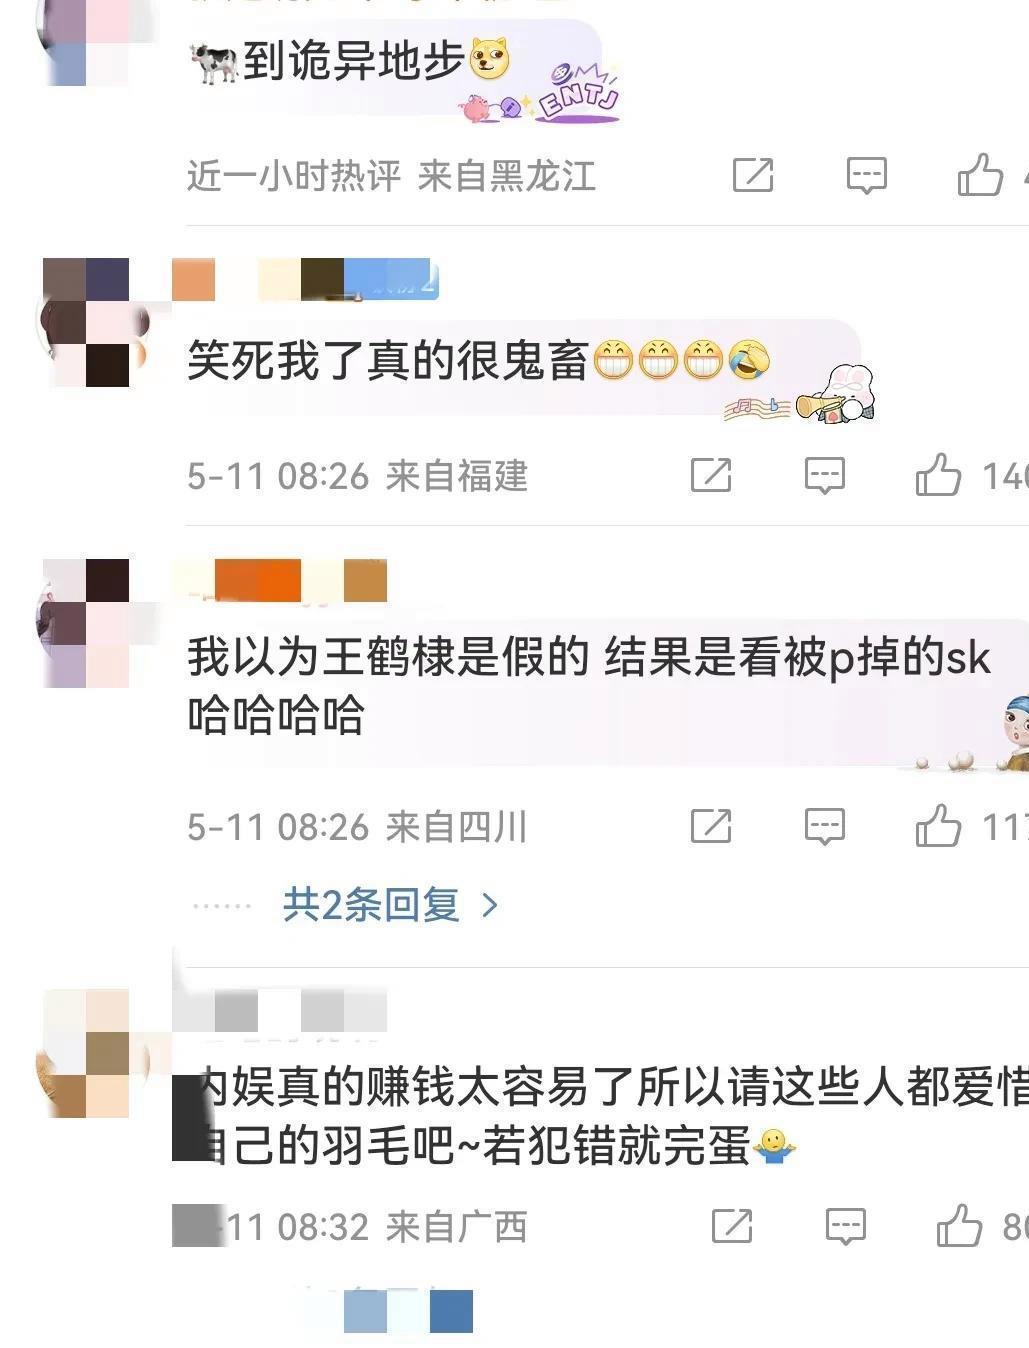Click chevron arrow beside 共2条回复
1029x1348 pixels.
coord(490,906)
